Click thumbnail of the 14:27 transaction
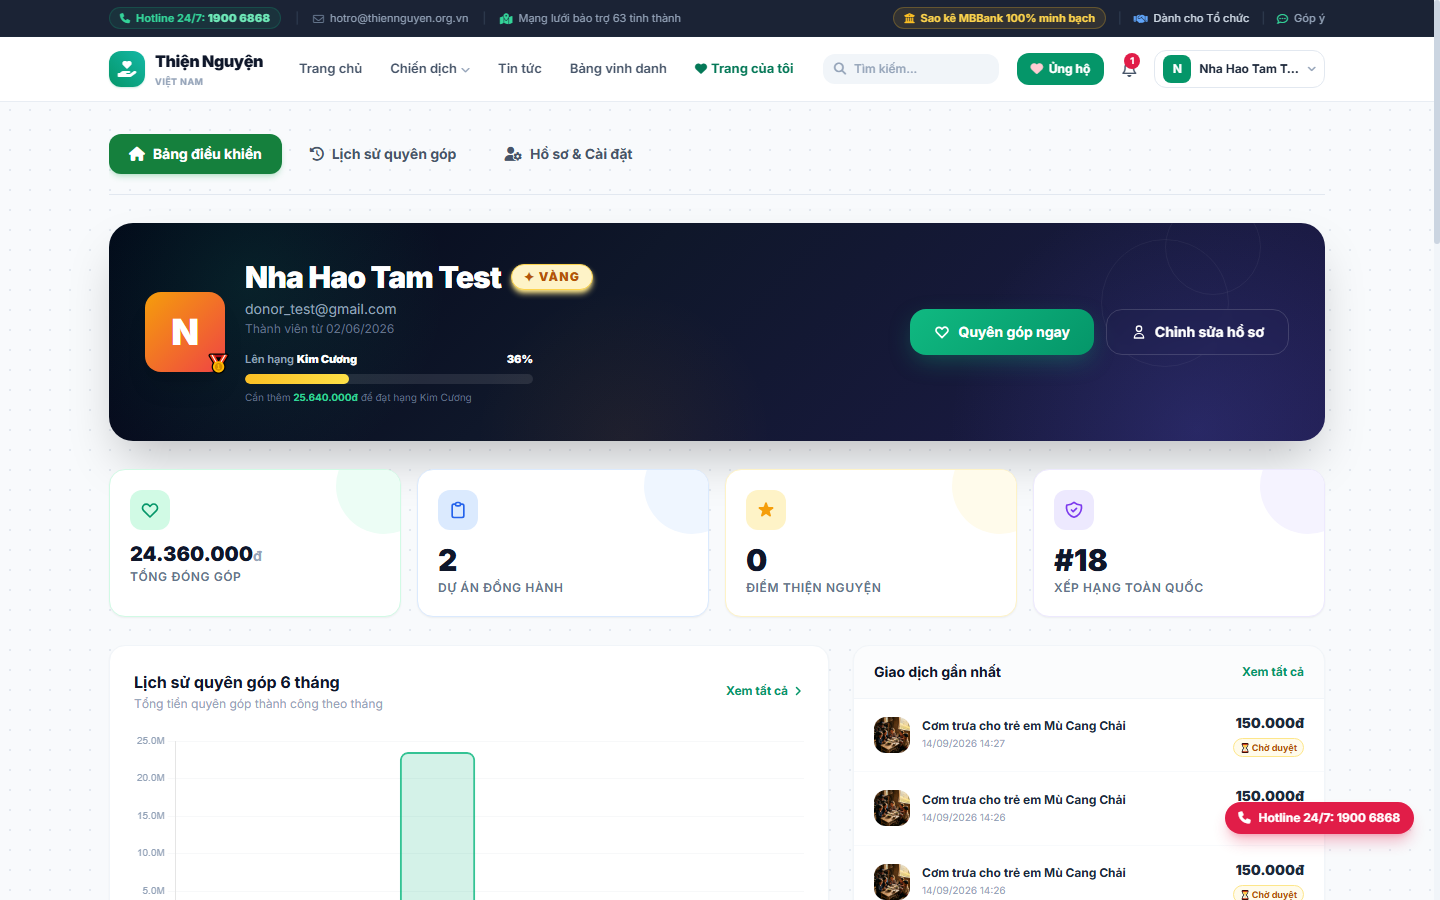The width and height of the screenshot is (1440, 900). point(892,734)
